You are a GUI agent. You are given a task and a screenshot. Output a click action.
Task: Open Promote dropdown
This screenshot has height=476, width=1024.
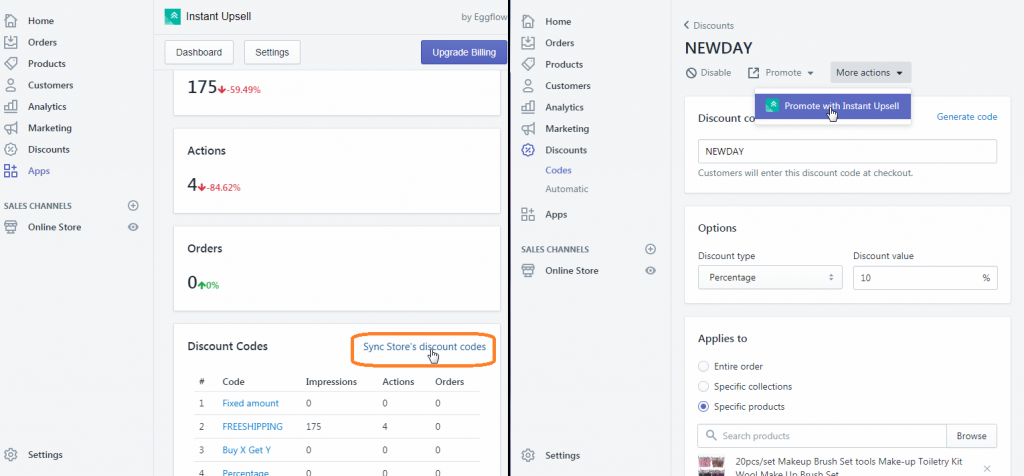[780, 72]
